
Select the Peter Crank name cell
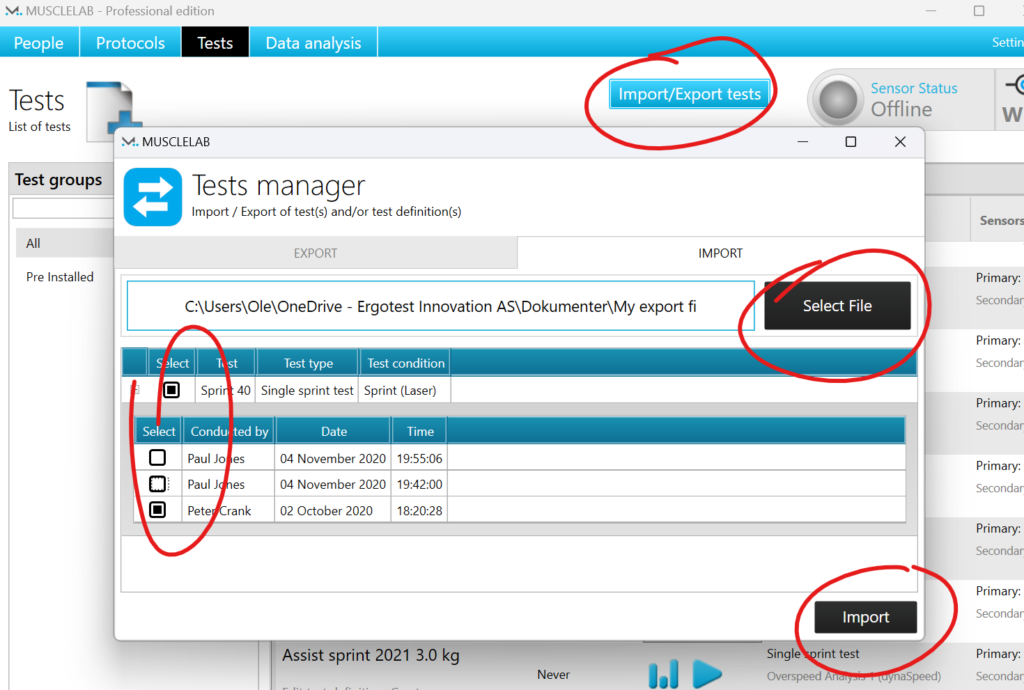pos(228,510)
